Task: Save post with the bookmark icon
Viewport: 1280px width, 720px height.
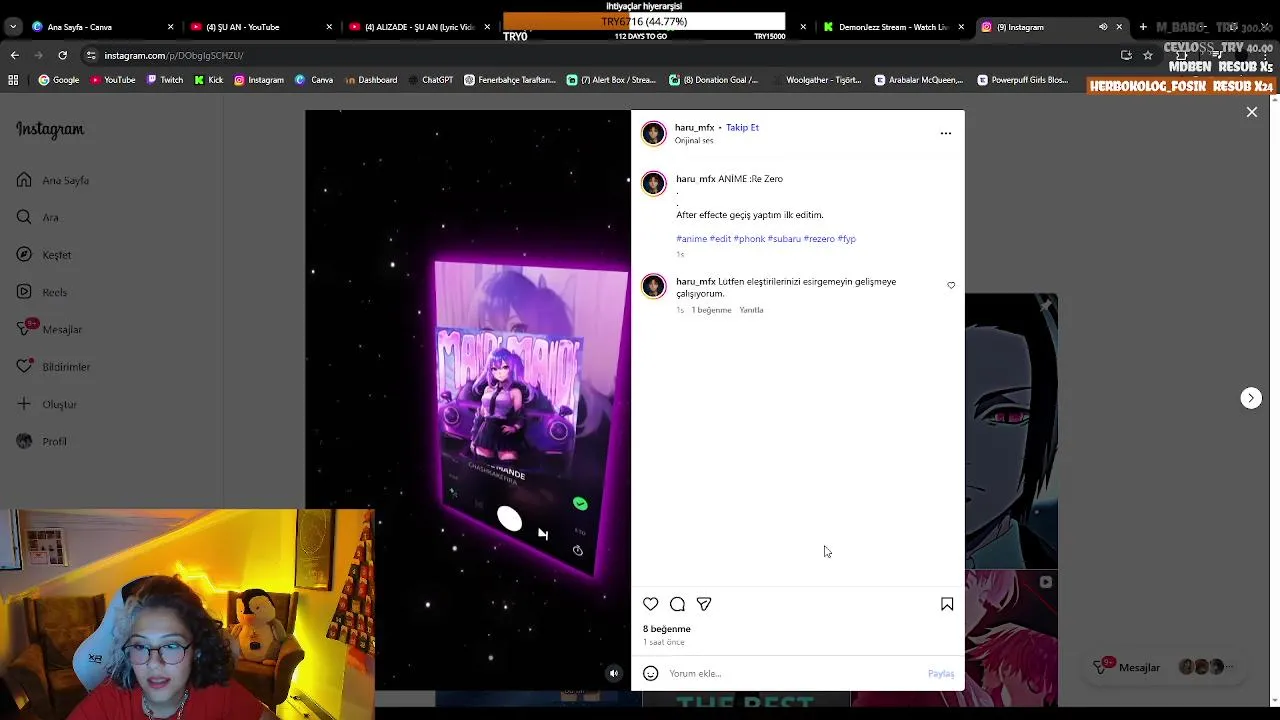Action: click(947, 604)
